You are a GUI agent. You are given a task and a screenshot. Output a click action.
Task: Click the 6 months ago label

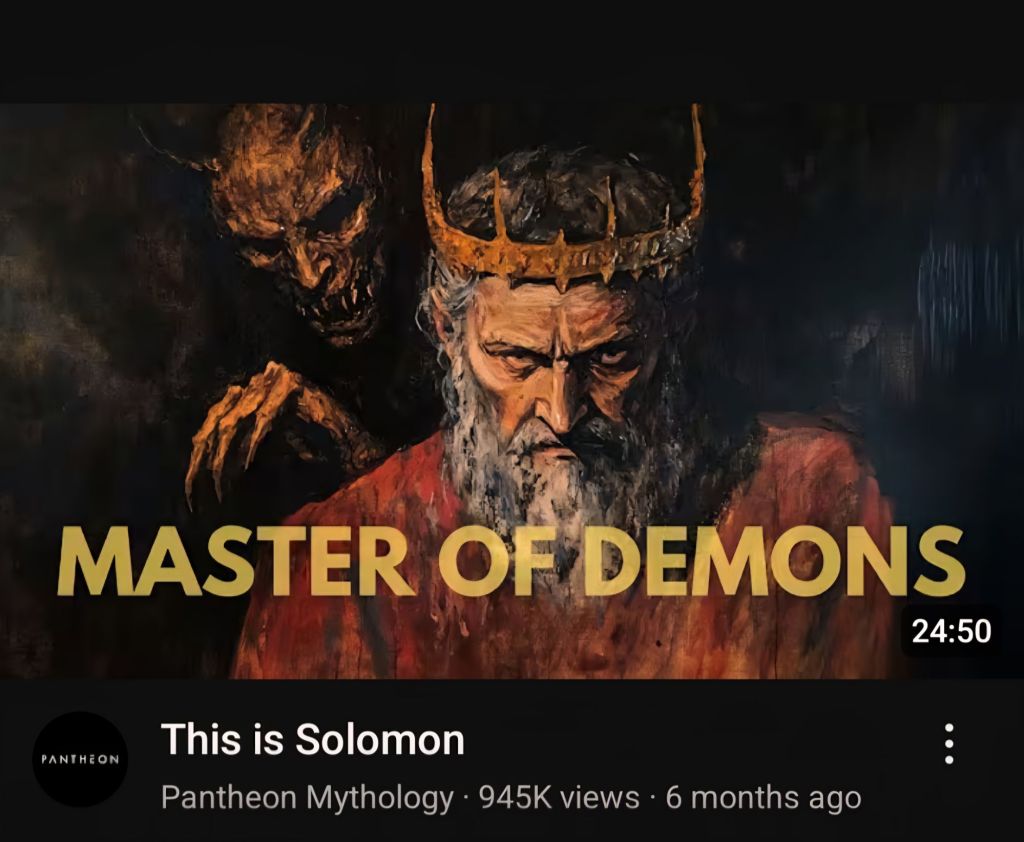coord(763,798)
